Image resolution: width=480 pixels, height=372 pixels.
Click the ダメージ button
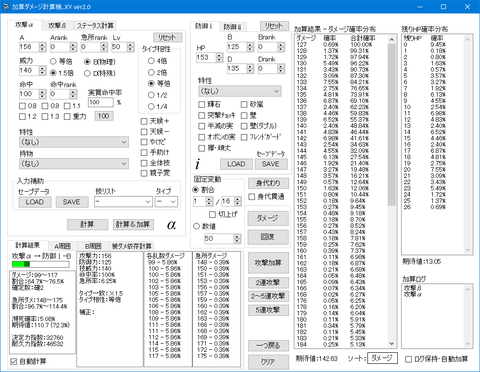pos(268,218)
